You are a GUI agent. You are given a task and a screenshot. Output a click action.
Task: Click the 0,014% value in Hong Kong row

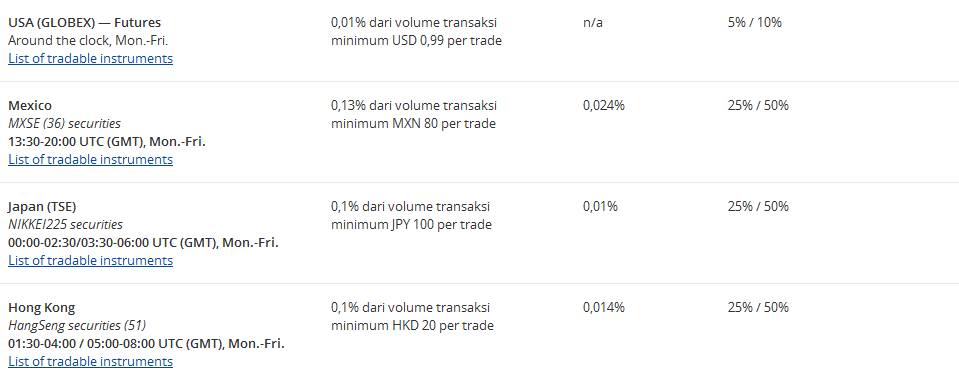[604, 307]
